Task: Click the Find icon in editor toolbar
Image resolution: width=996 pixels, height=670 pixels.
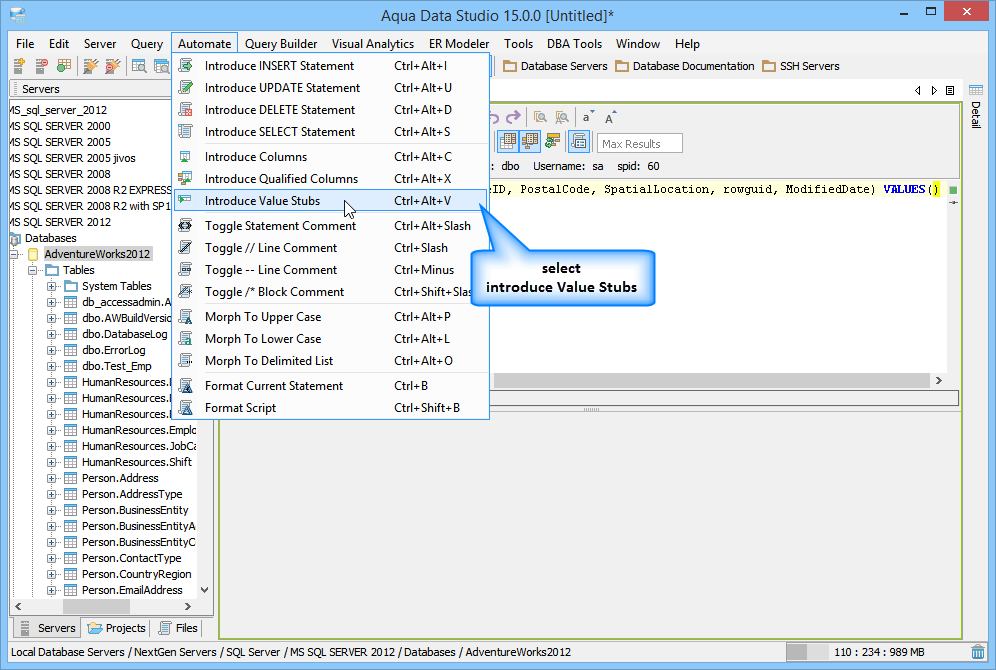Action: 541,117
